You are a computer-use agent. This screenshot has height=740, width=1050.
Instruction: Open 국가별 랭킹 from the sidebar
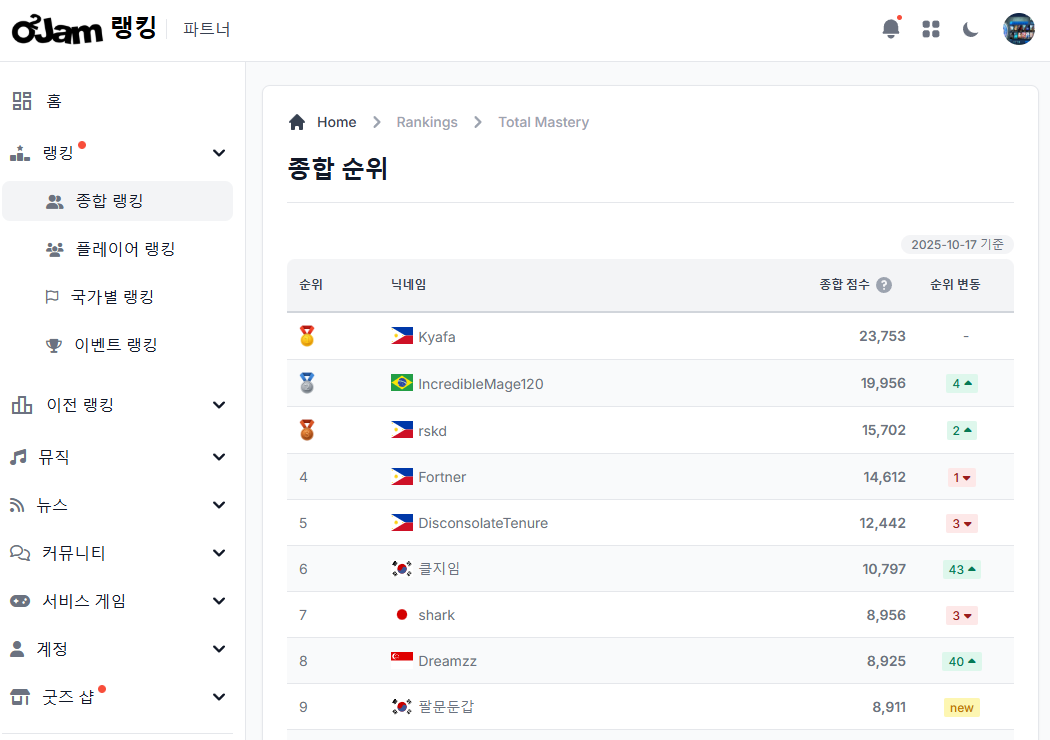(x=112, y=297)
